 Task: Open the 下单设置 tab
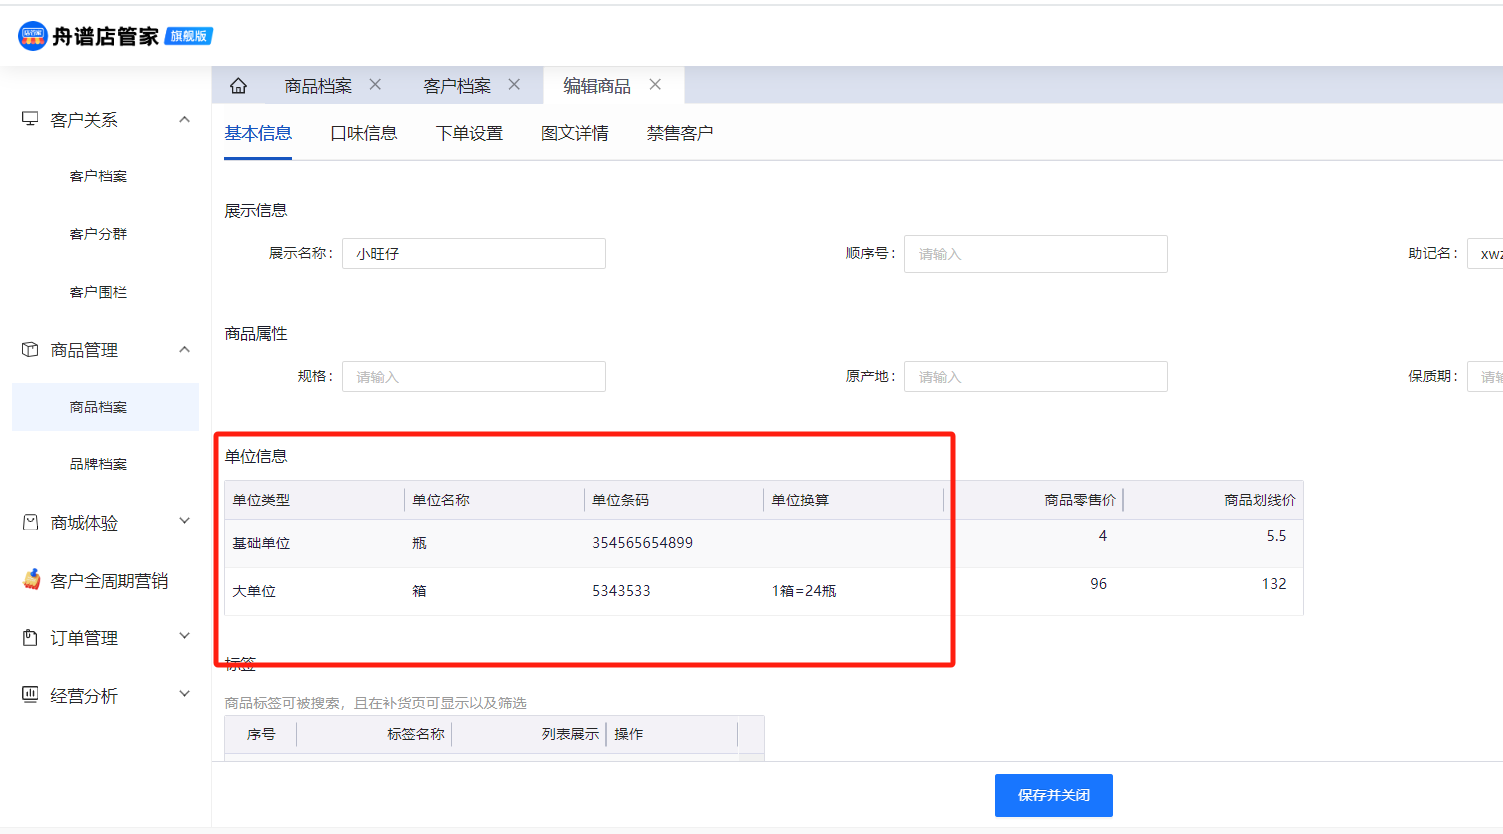point(469,133)
